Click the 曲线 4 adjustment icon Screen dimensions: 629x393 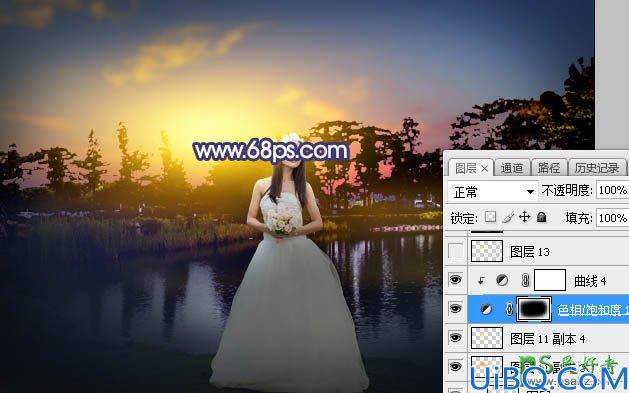click(502, 280)
